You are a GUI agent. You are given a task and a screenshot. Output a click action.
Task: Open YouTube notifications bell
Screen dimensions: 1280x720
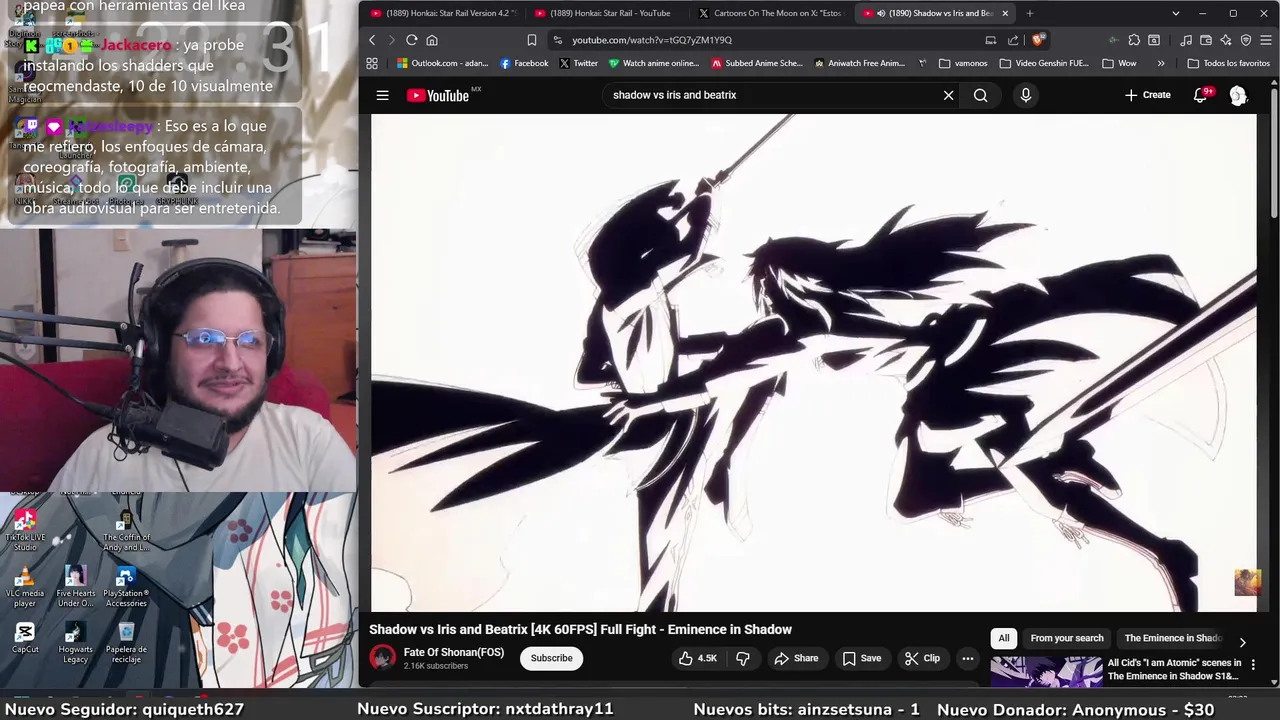pyautogui.click(x=1200, y=95)
